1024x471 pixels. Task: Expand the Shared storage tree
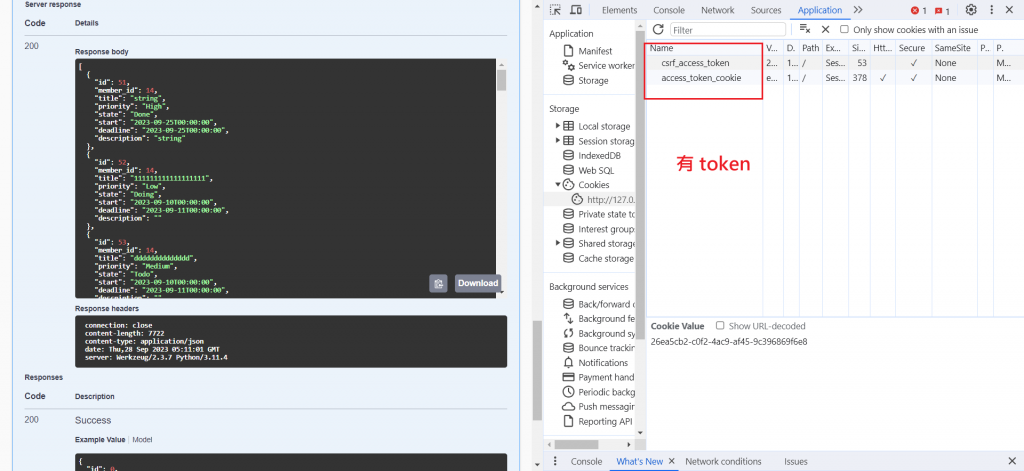coord(557,243)
